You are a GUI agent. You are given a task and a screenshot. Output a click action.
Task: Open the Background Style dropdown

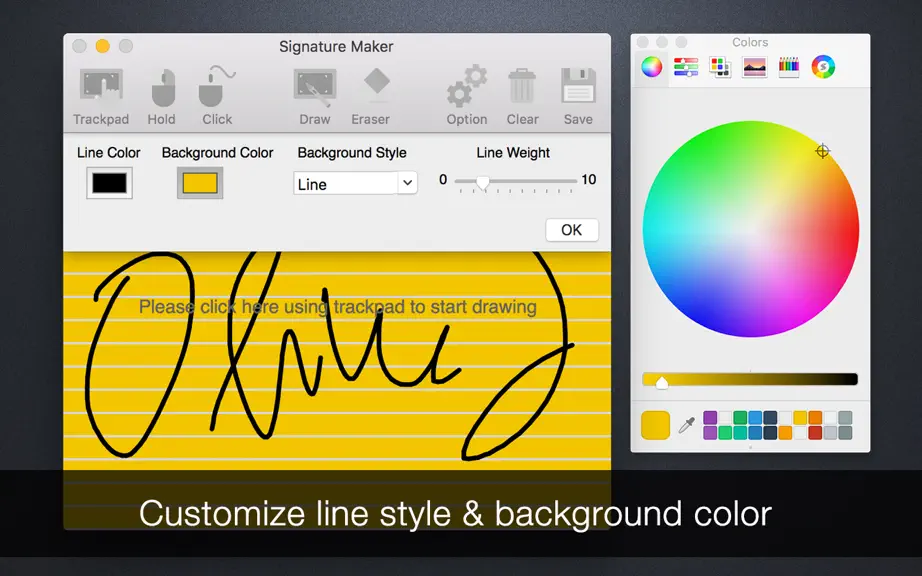click(x=355, y=183)
